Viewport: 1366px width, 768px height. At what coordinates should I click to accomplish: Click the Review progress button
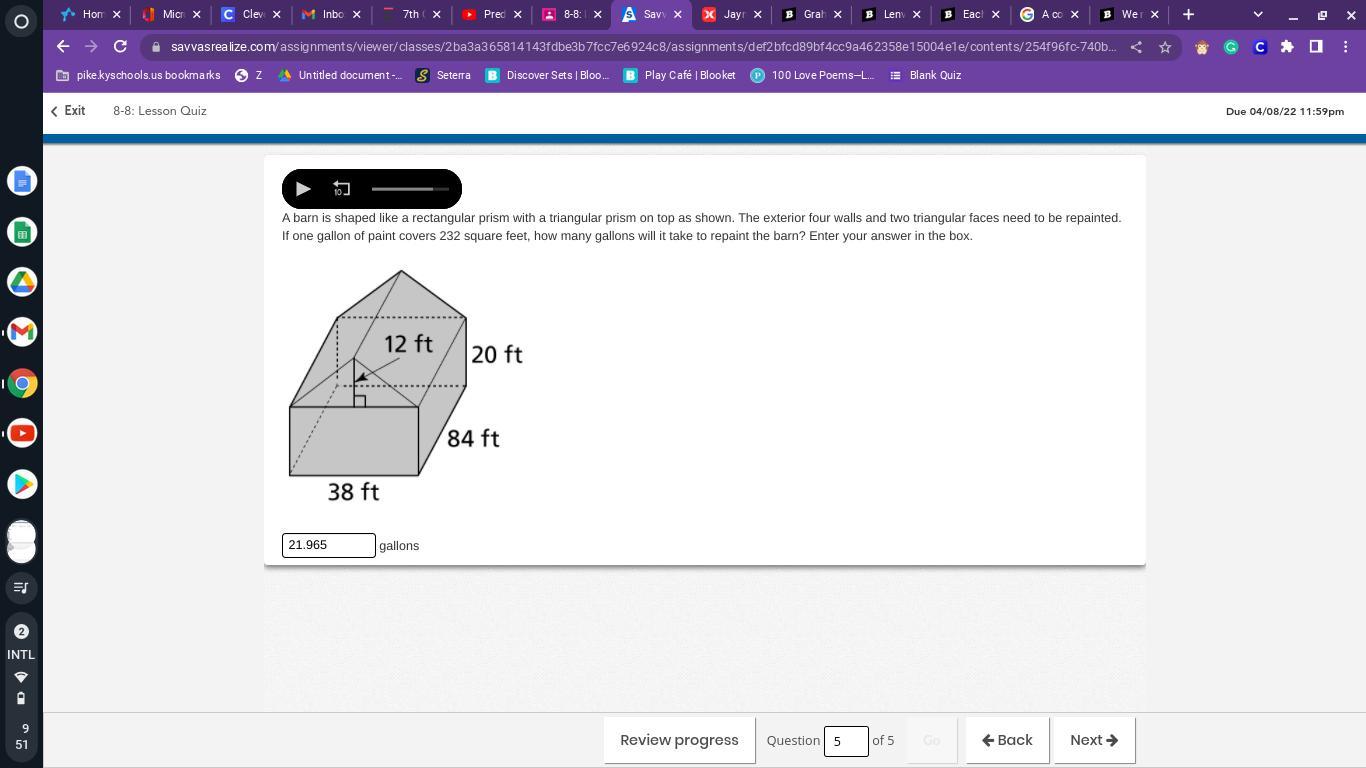point(679,740)
